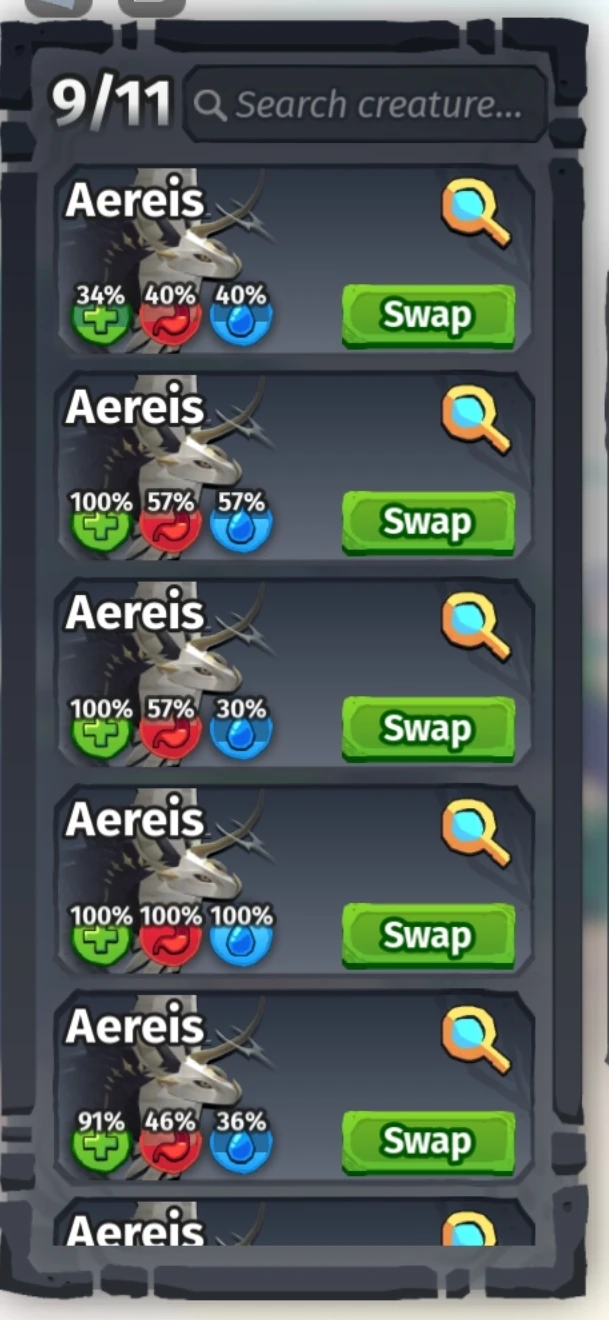Click the 100% water icon on fourth Aereis
This screenshot has height=1320, width=609.
tap(241, 940)
